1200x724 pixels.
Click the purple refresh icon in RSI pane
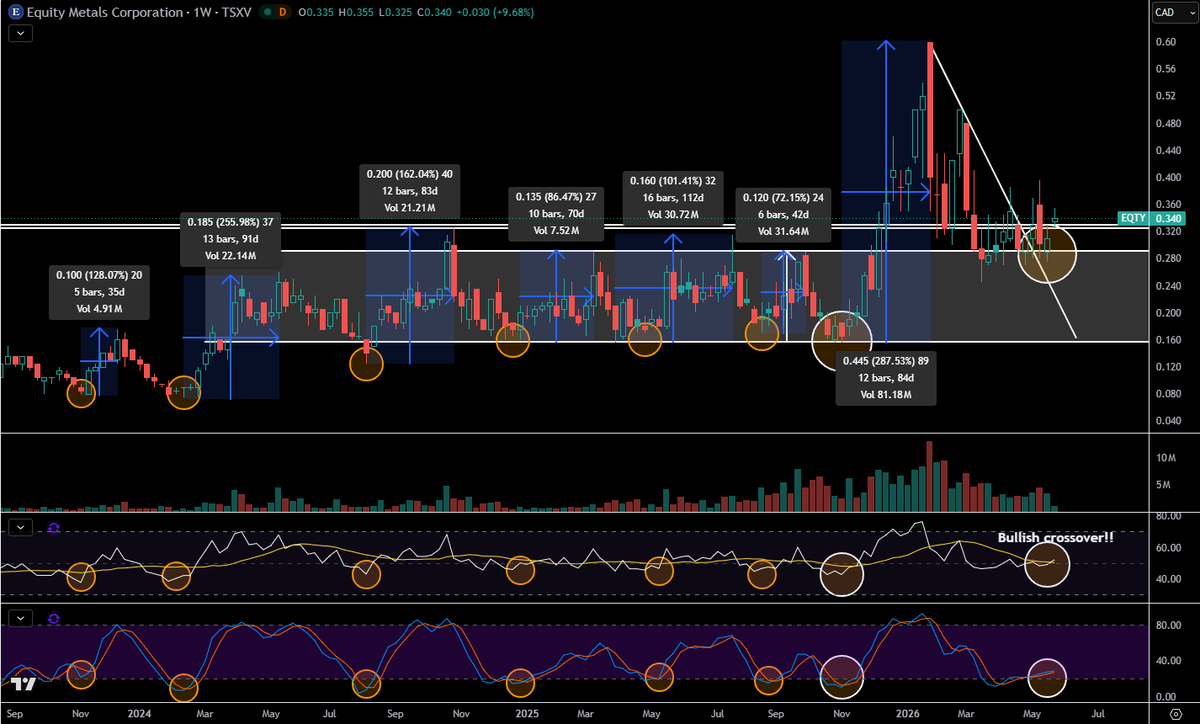pyautogui.click(x=52, y=526)
